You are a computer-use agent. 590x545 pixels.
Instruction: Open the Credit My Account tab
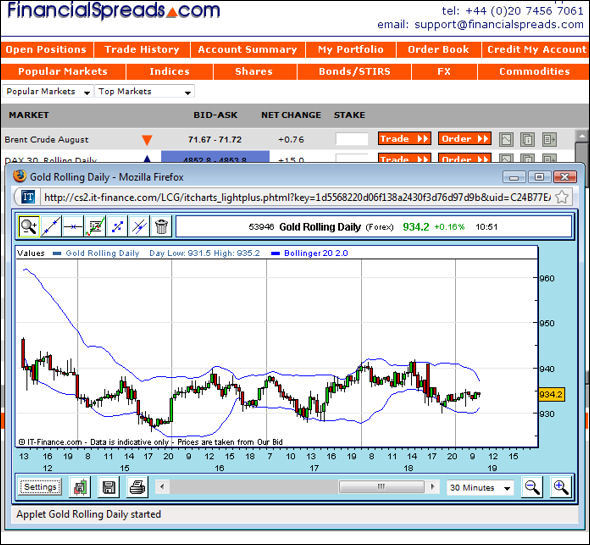536,50
